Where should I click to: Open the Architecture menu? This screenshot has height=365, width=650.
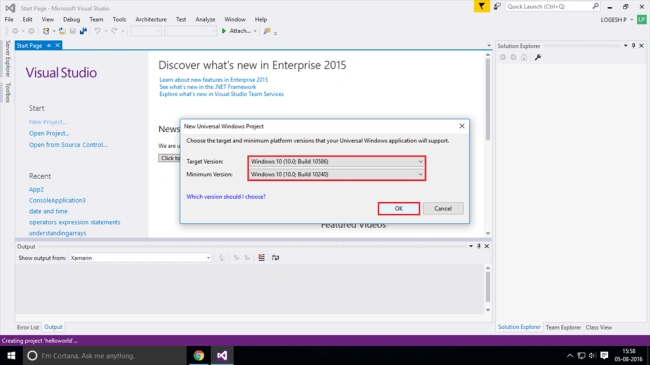[151, 19]
